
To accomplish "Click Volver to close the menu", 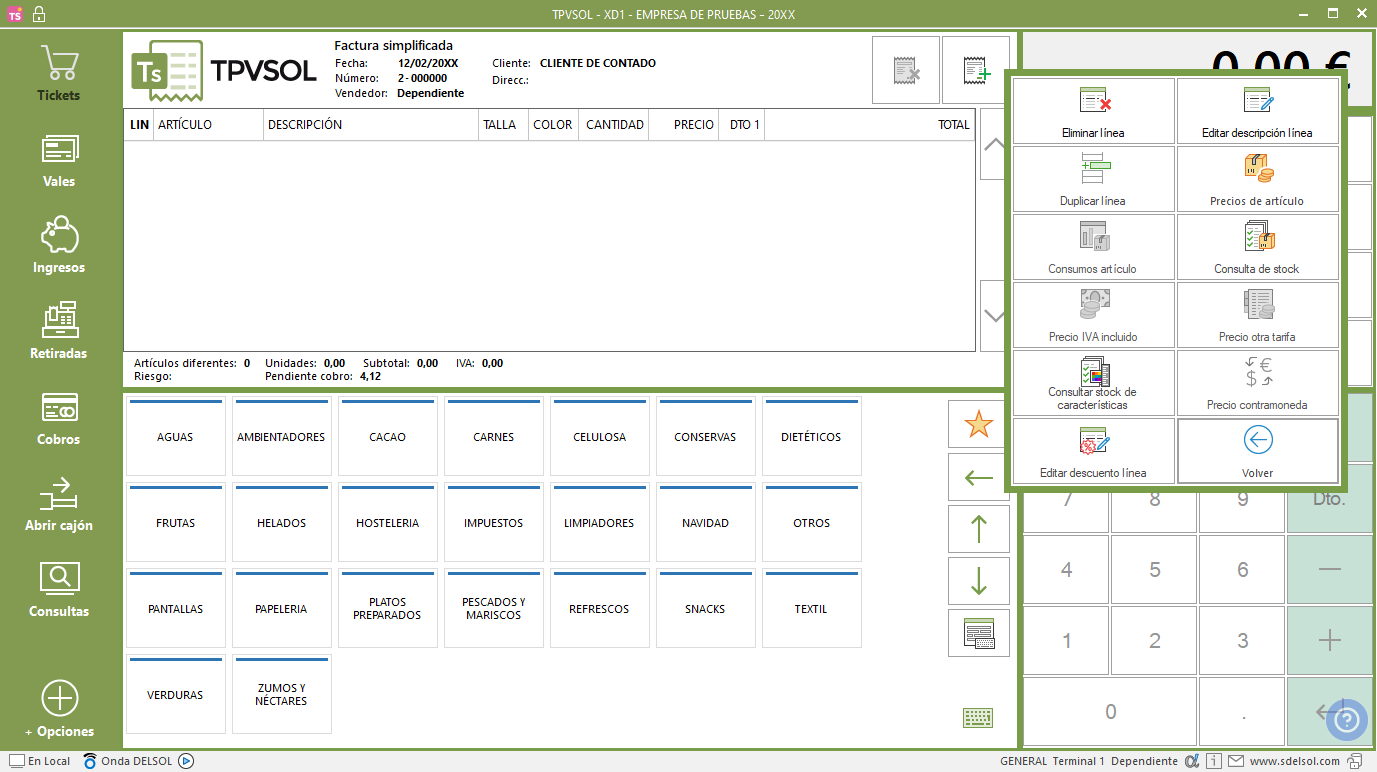I will click(x=1258, y=451).
